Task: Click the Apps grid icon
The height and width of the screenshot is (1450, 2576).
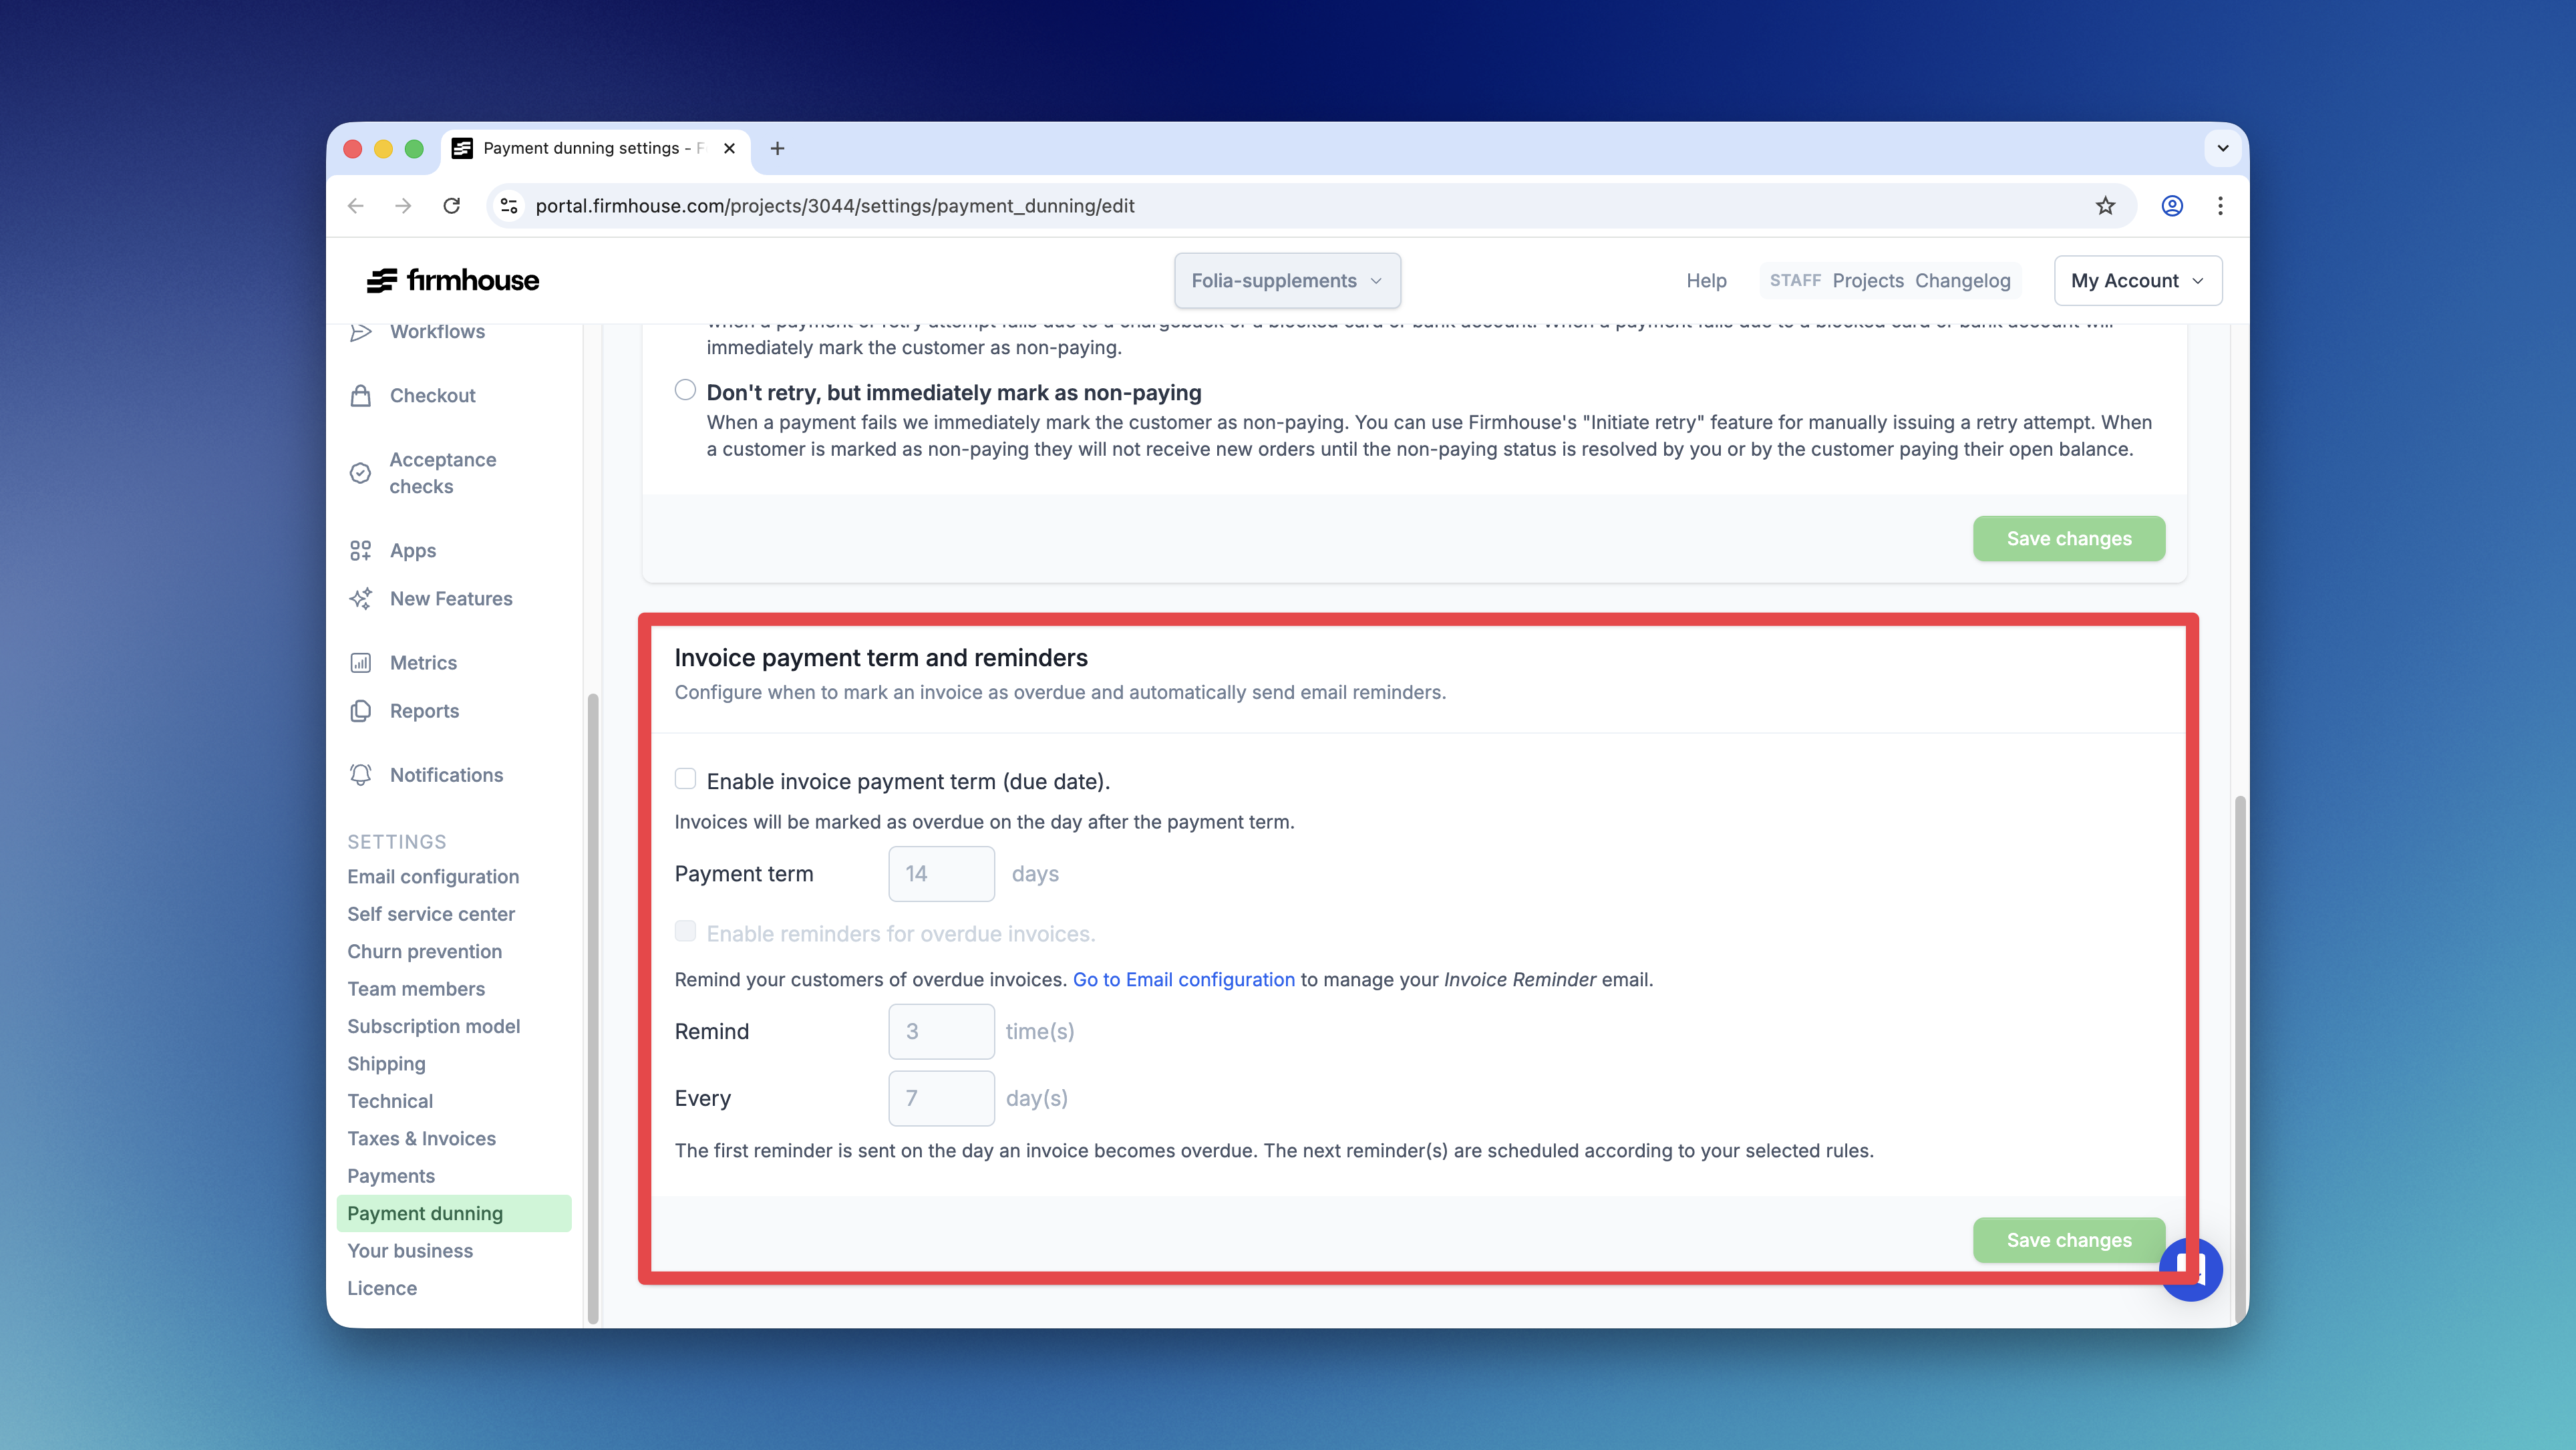Action: coord(362,550)
